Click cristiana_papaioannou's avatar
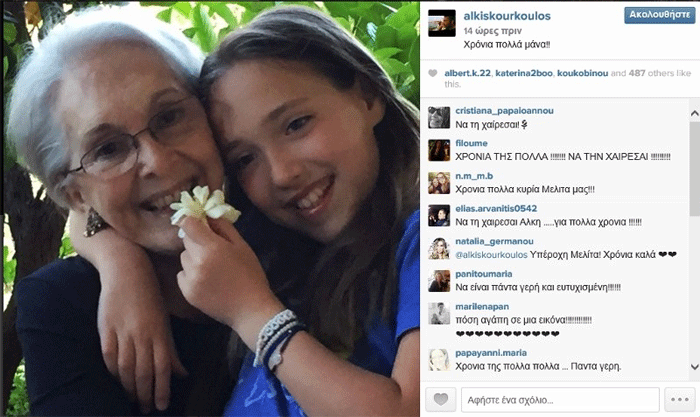Screen dimensions: 700x417 pos(439,117)
